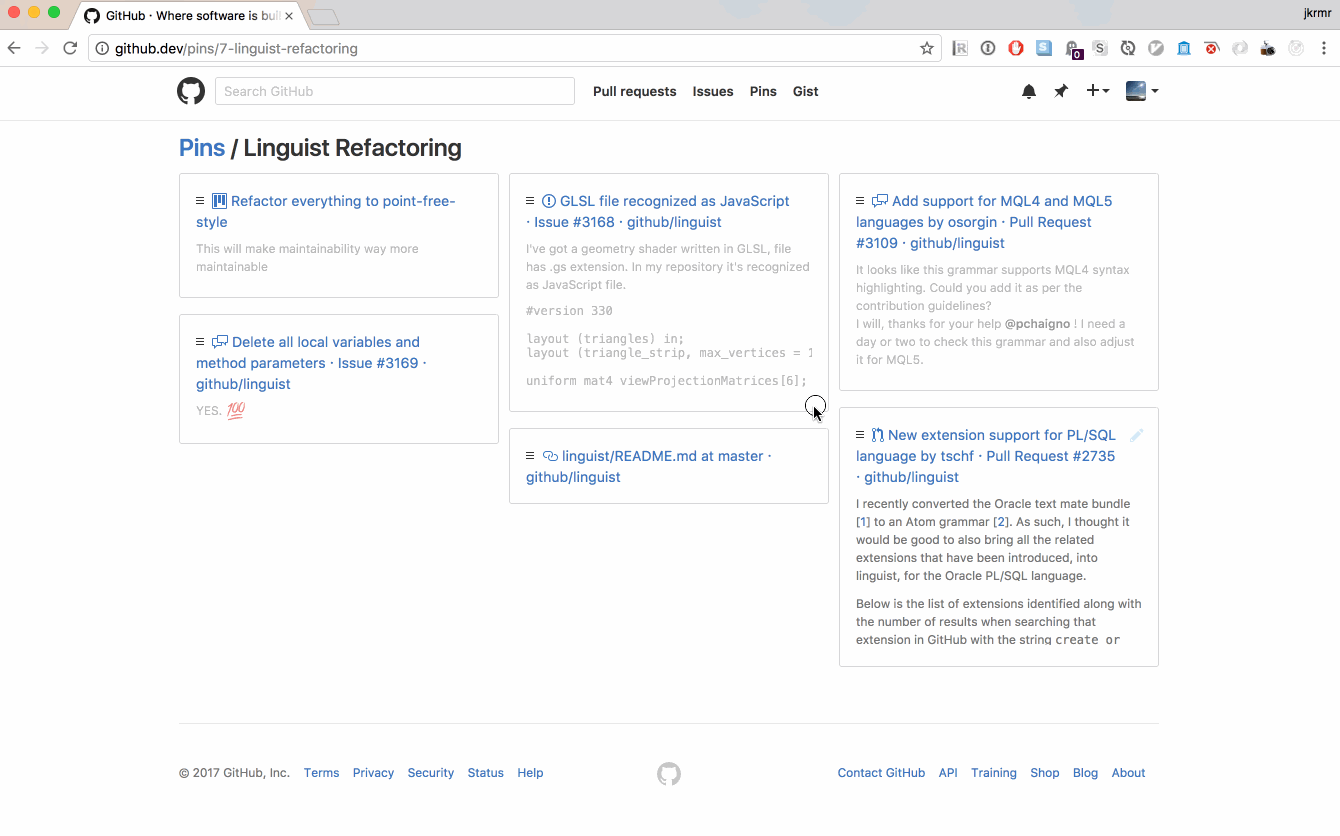1340x836 pixels.
Task: Click the drag handle on the PL/SQL card
Action: tap(860, 435)
